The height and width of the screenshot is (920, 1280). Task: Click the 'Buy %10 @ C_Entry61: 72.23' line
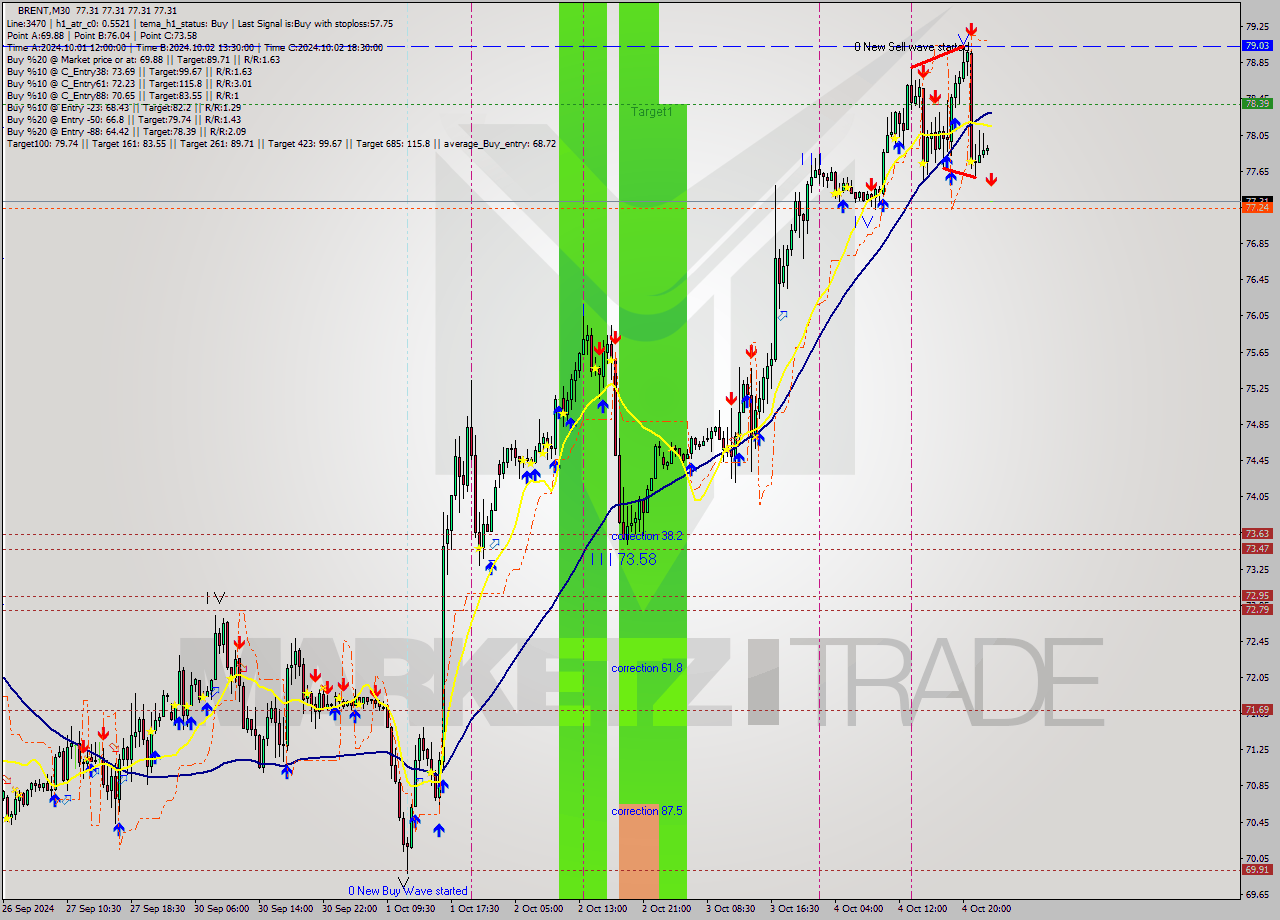pos(129,83)
